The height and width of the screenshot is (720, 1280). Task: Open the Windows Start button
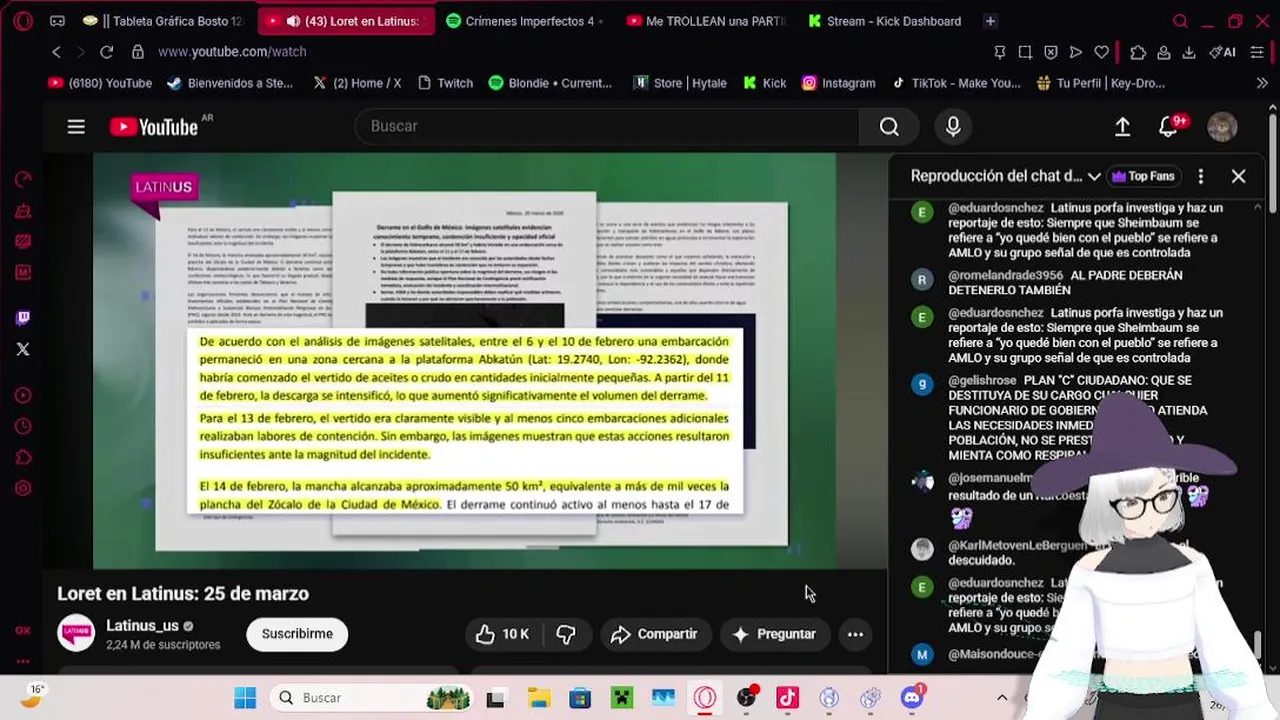[x=245, y=698]
